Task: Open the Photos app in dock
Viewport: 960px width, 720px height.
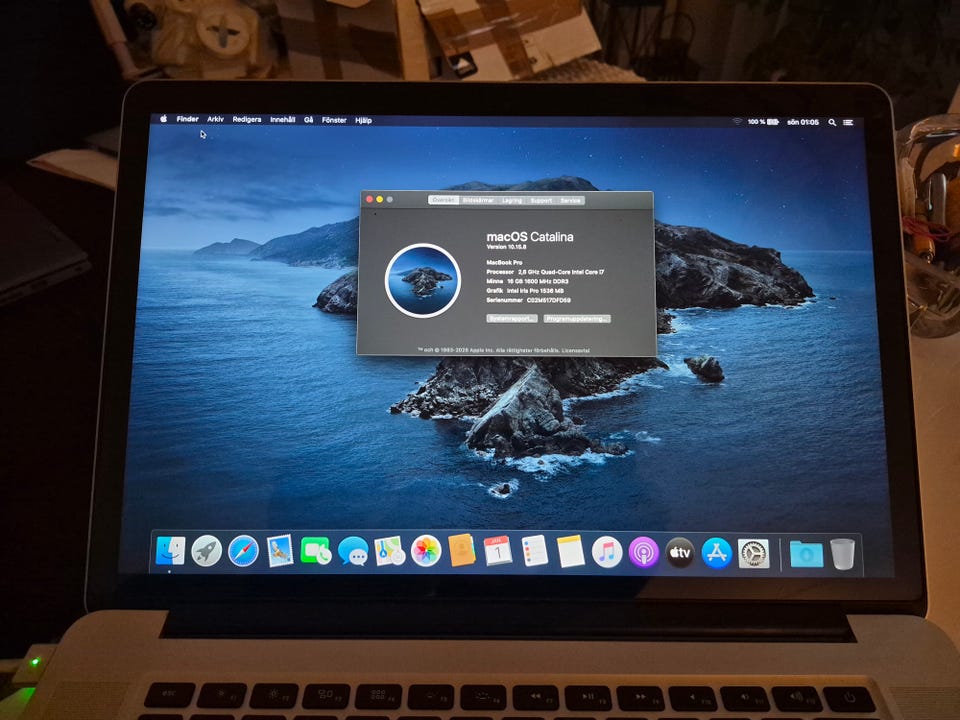Action: pyautogui.click(x=426, y=550)
